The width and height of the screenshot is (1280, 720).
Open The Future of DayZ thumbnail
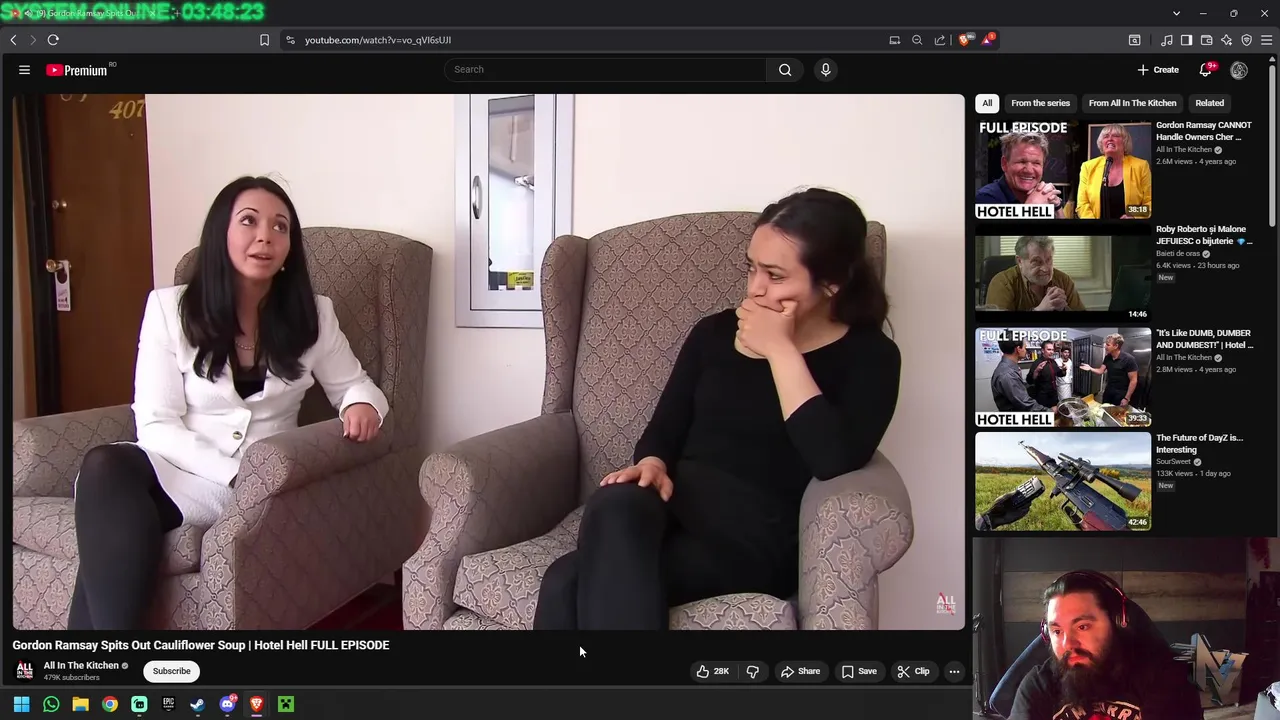point(1063,481)
